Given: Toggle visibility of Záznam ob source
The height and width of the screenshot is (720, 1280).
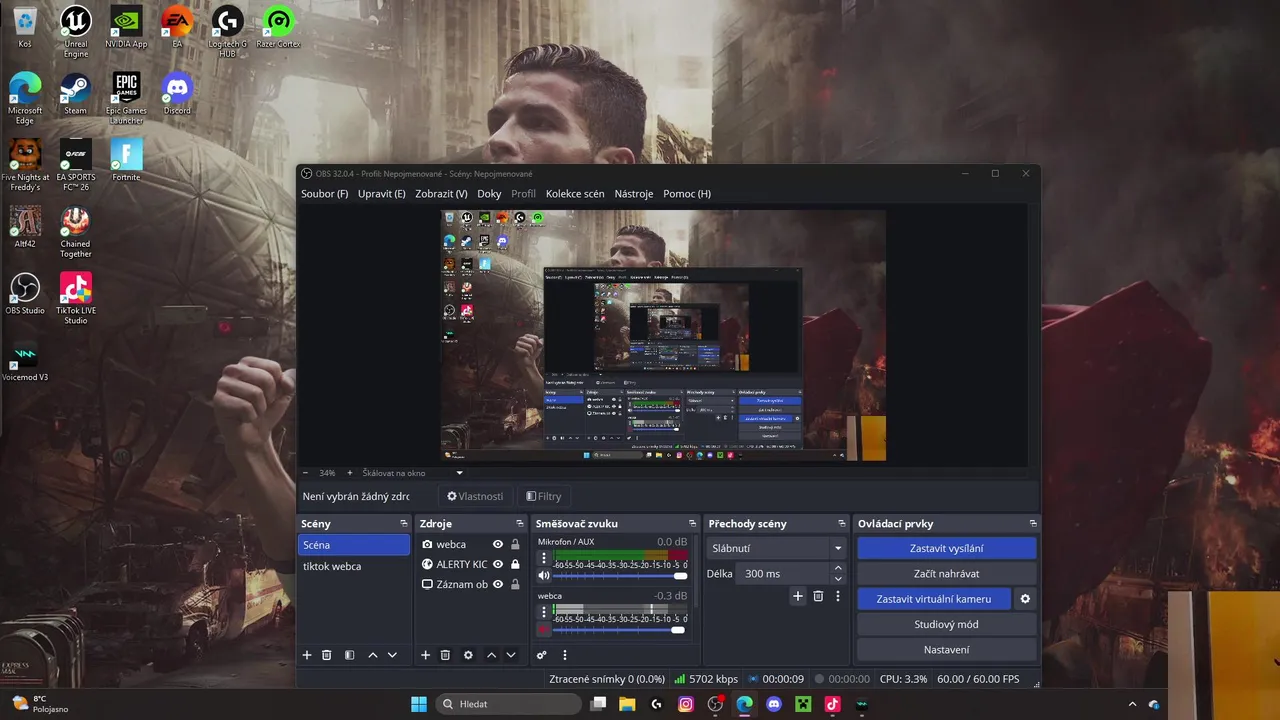Looking at the screenshot, I should (498, 584).
